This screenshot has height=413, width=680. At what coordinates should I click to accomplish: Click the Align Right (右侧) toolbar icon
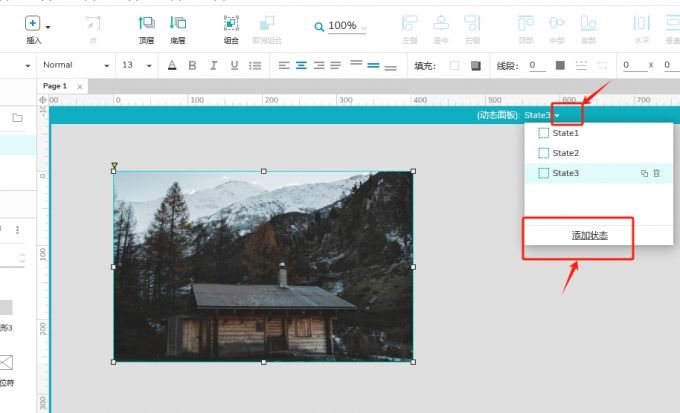click(472, 23)
